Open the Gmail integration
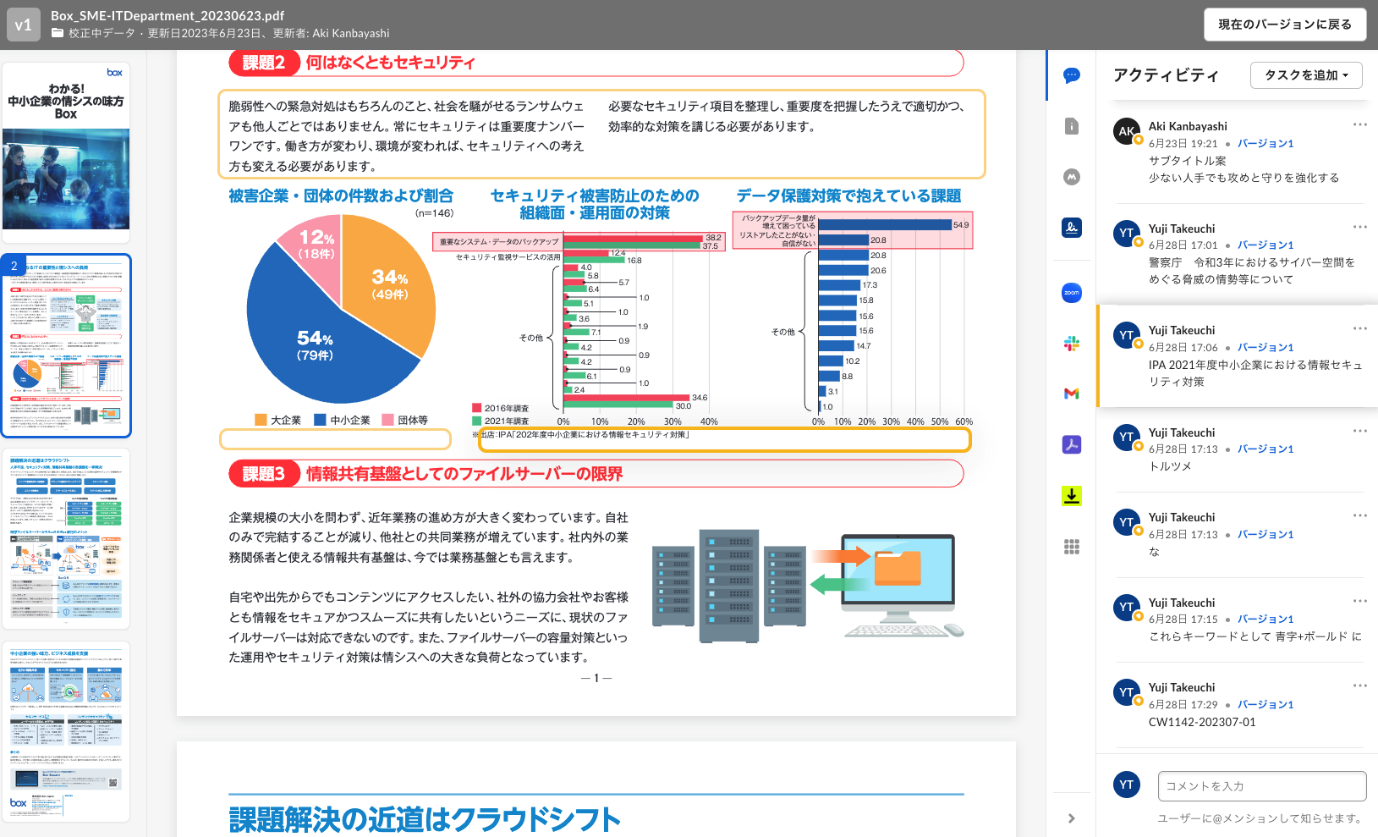The width and height of the screenshot is (1378, 837). 1071,394
